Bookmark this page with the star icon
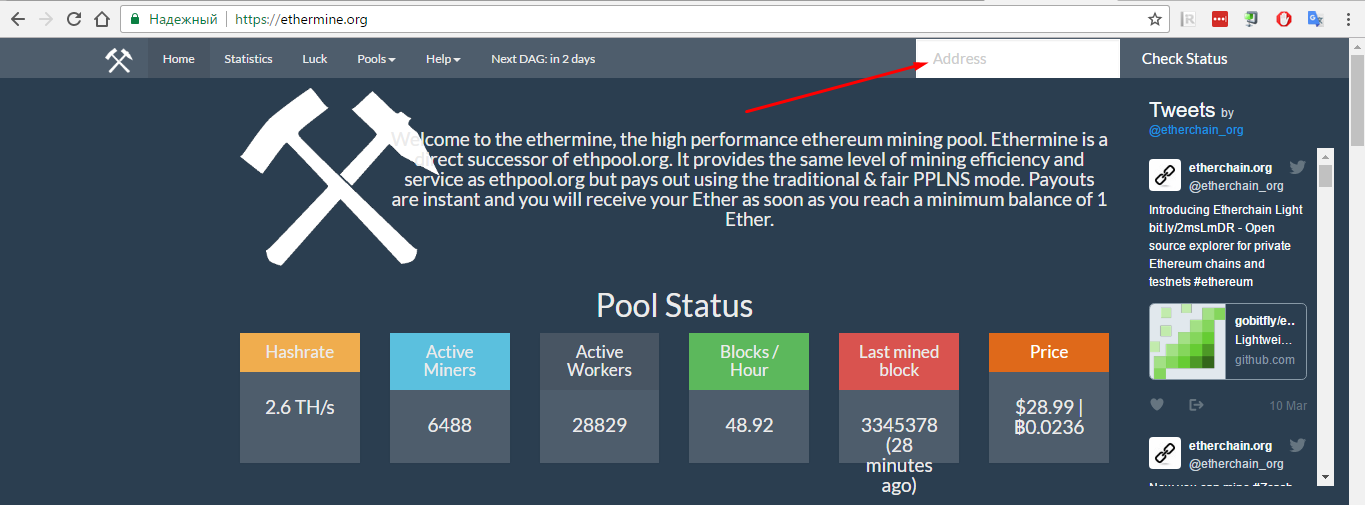The image size is (1365, 505). (x=1154, y=19)
